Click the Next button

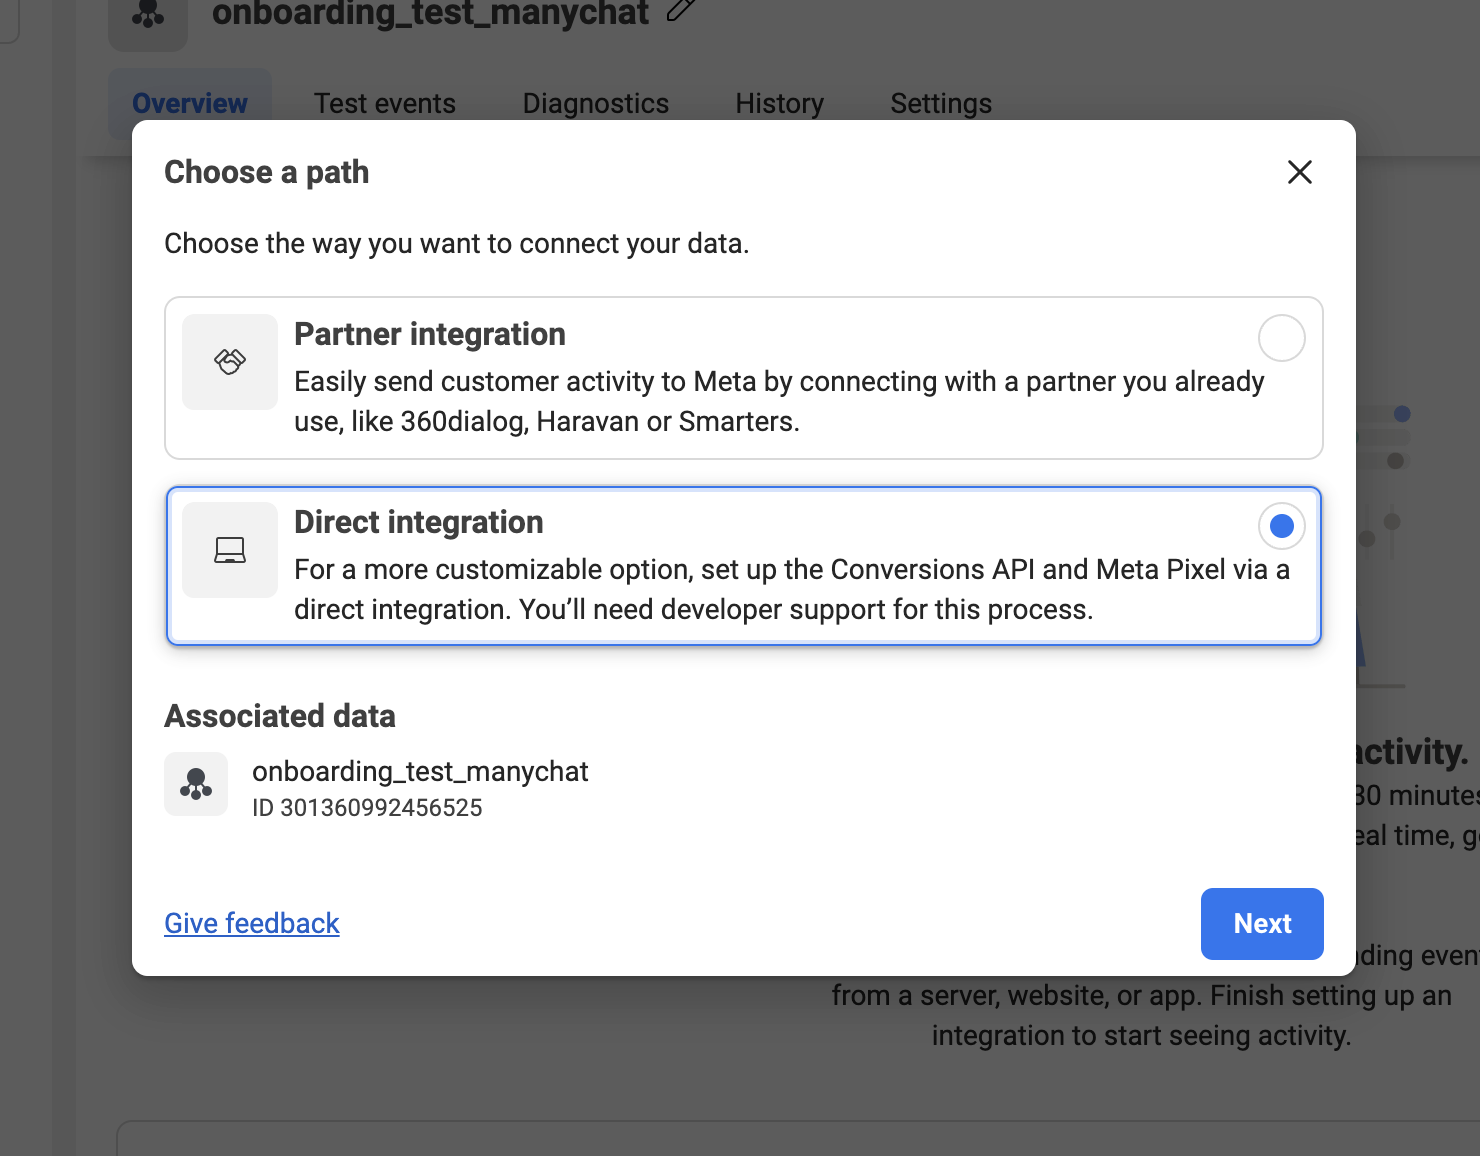click(x=1262, y=924)
